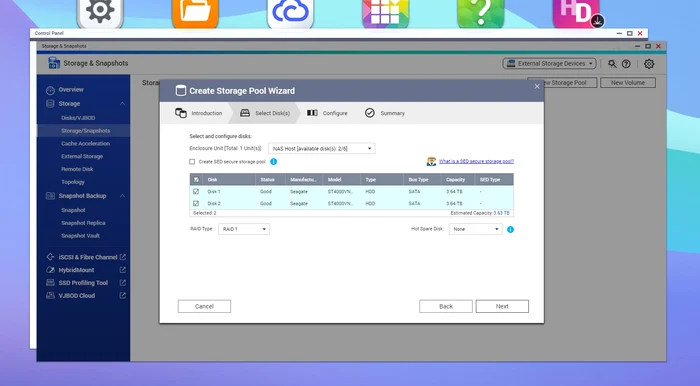Open external link icon for VJBOD Cloud
700x386 pixels.
(123, 295)
